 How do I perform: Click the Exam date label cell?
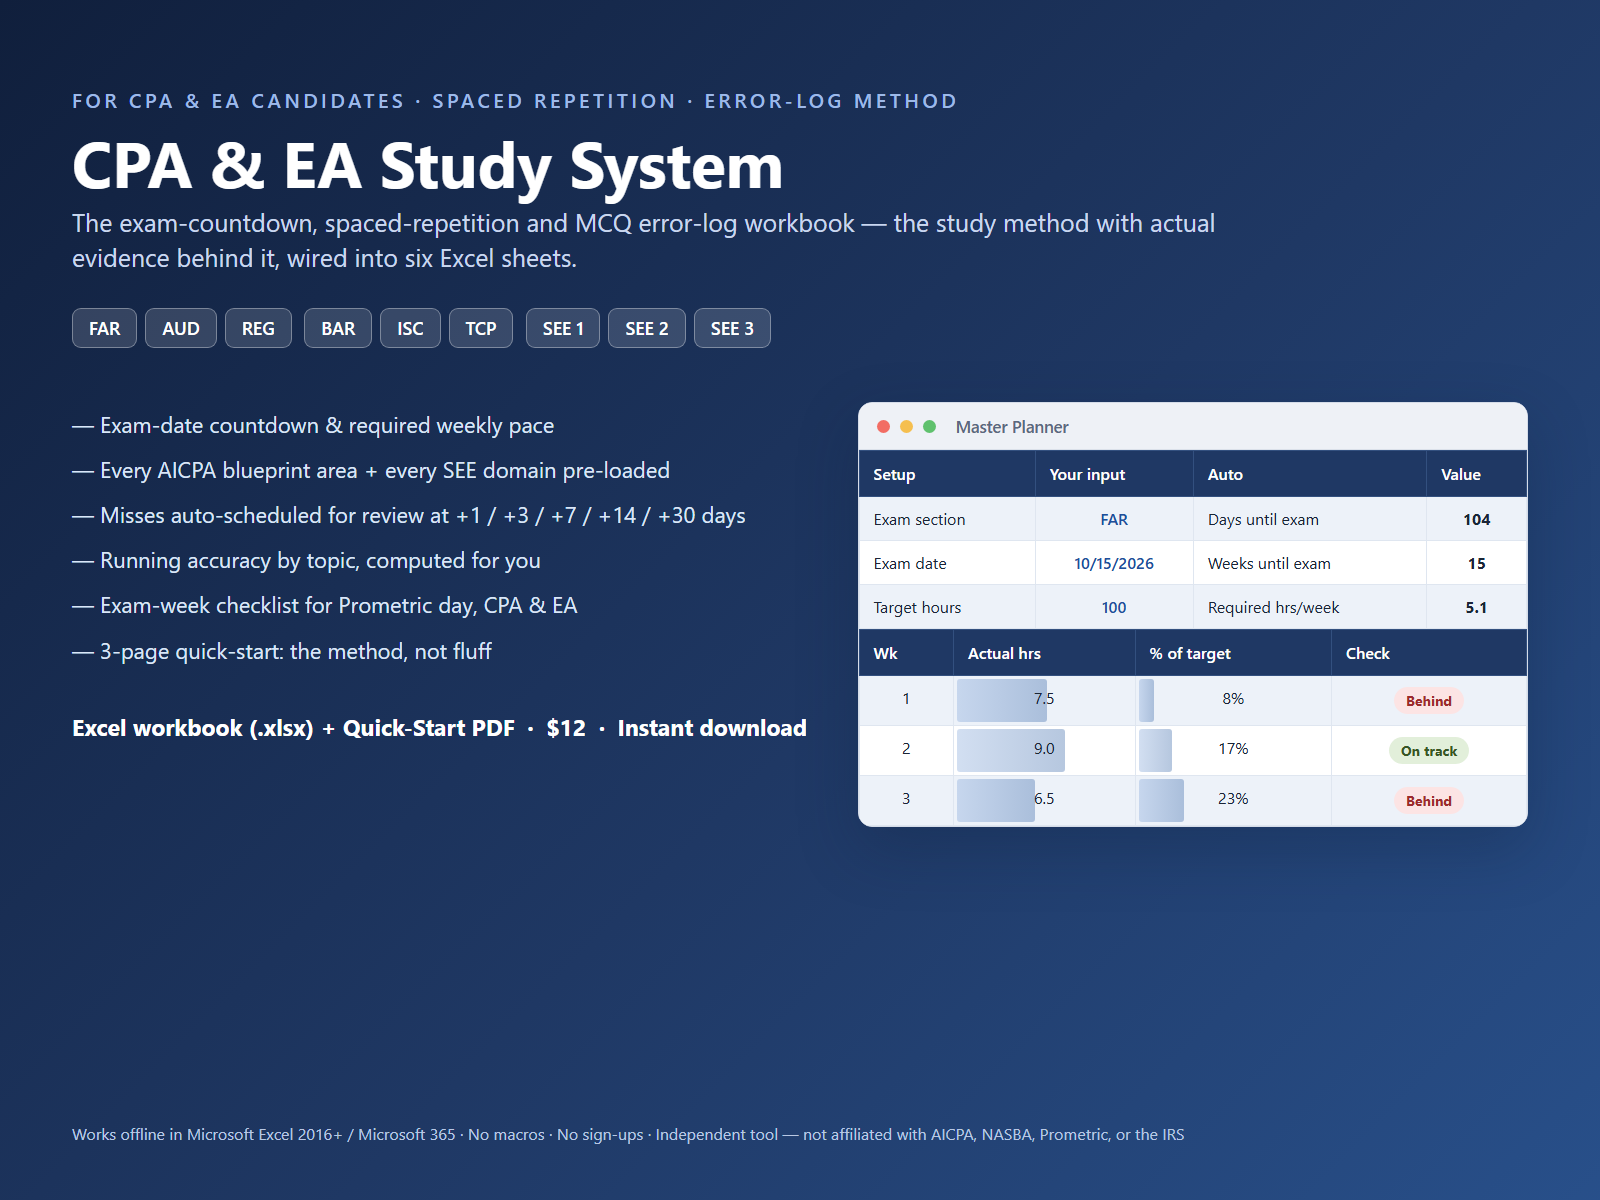pos(947,563)
